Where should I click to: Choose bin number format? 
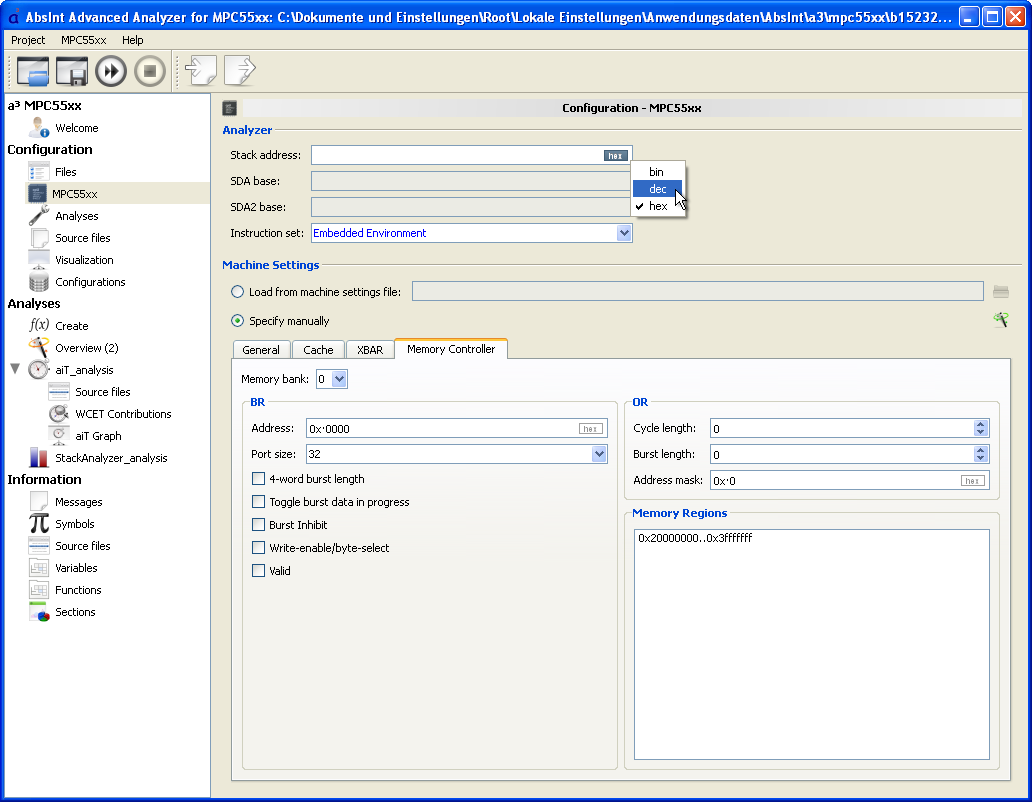point(658,172)
